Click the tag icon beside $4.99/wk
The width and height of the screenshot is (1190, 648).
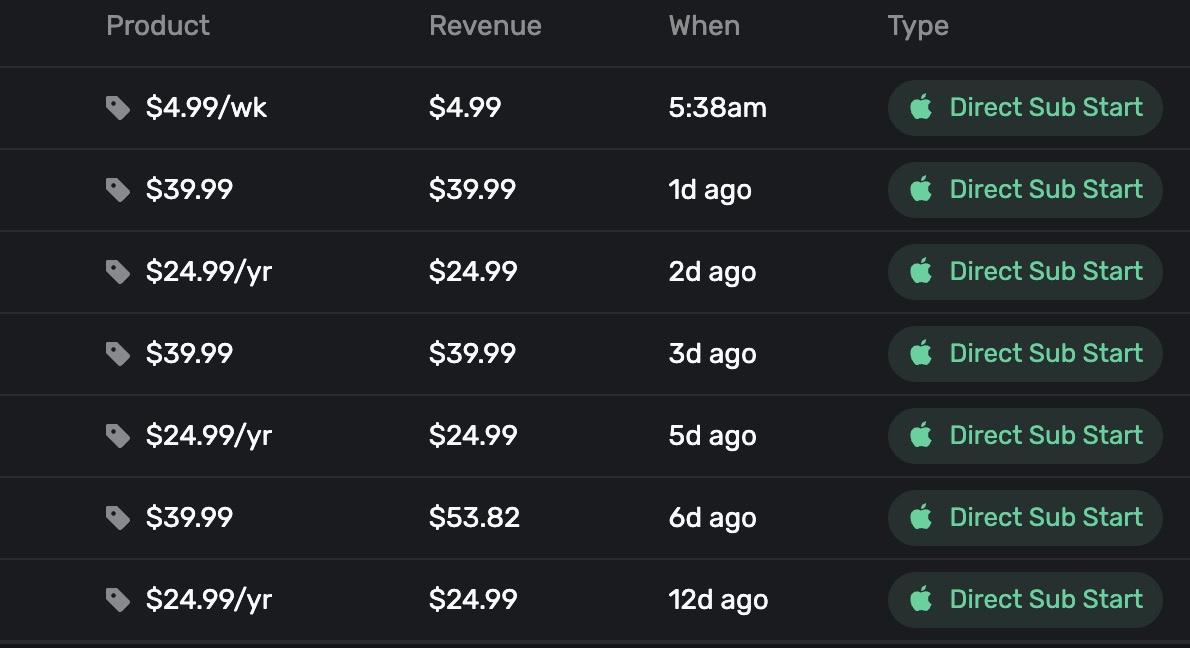[118, 108]
